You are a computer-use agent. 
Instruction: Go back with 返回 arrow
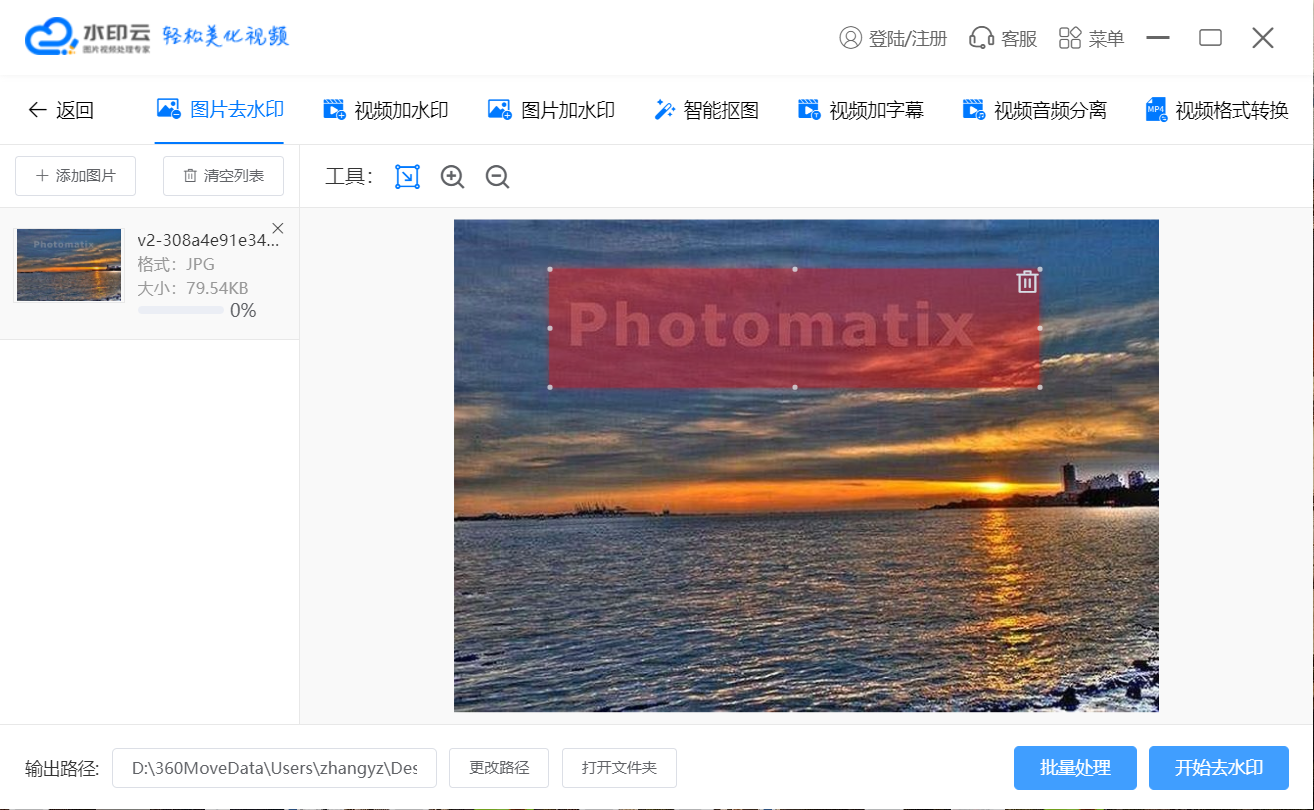click(60, 110)
